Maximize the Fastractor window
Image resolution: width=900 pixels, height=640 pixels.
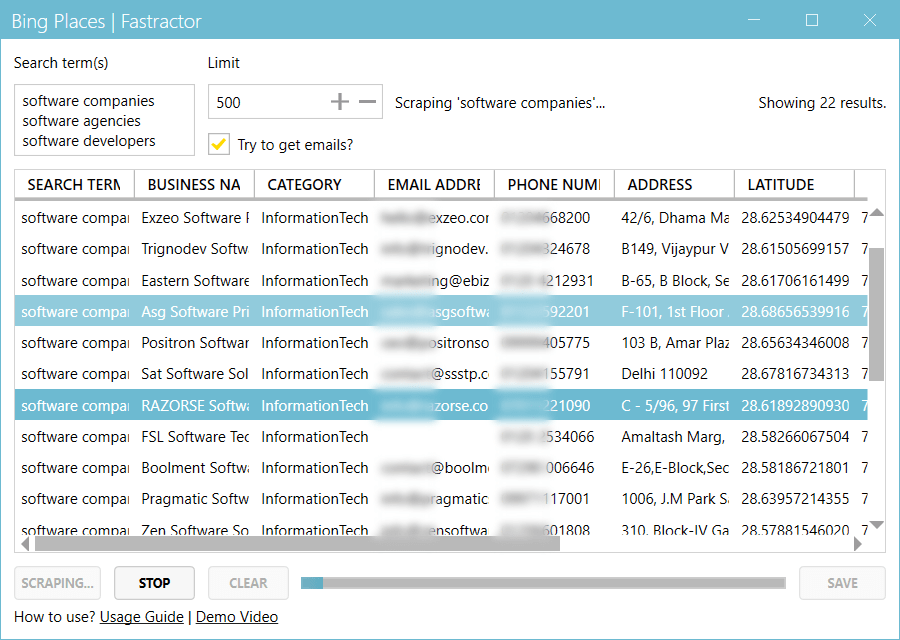click(812, 20)
